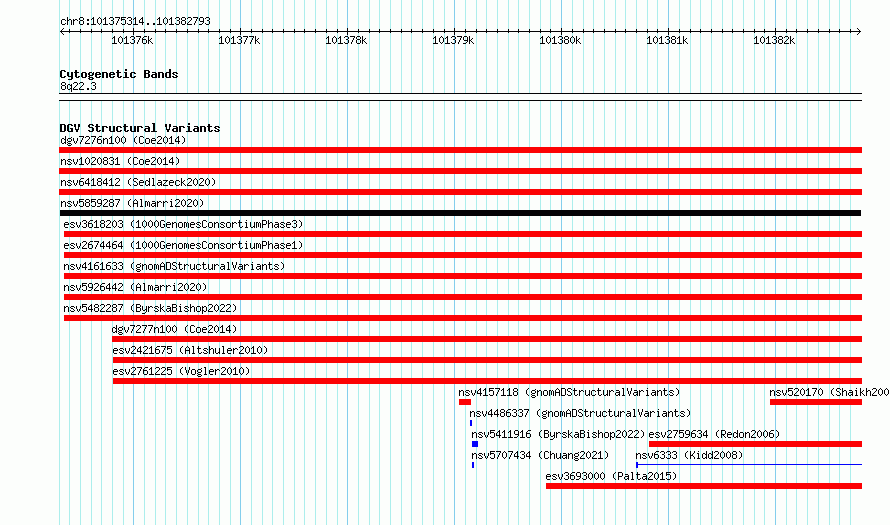Viewport: 890px width, 525px height.
Task: Click the nsv5482287 red variant bar
Action: (x=463, y=318)
